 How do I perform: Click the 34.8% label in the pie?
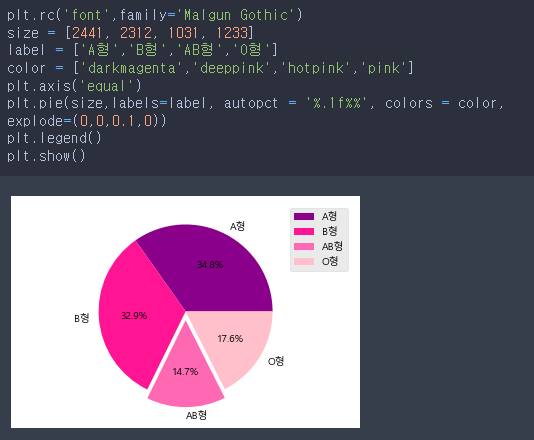tap(210, 265)
